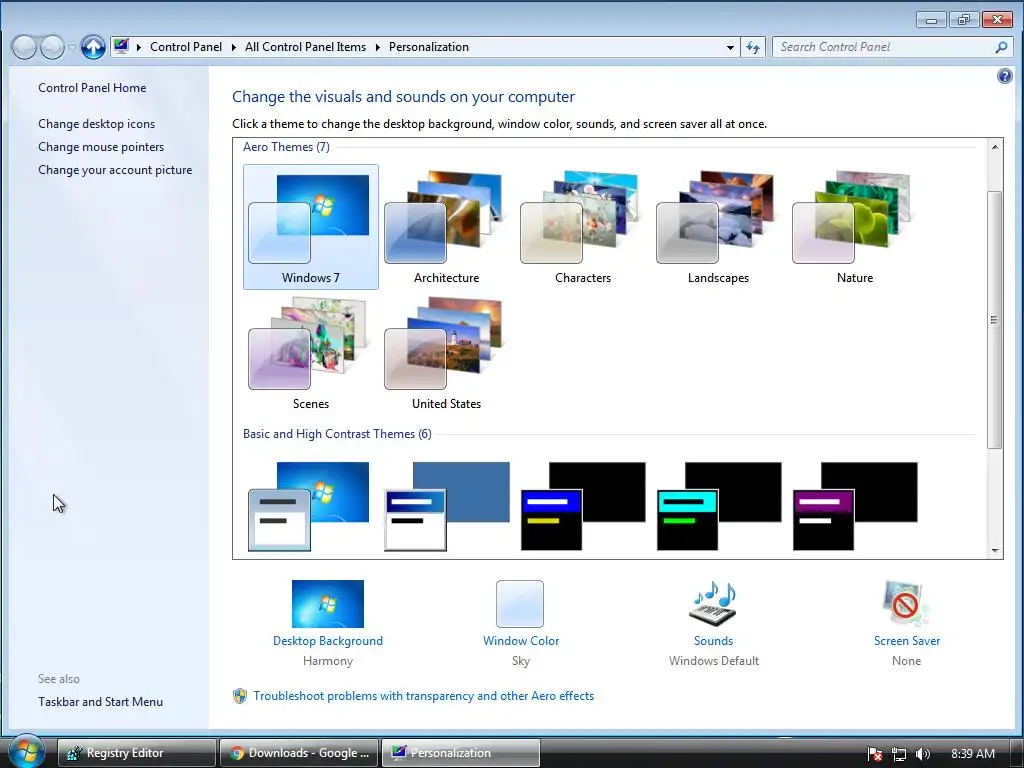Choose the black theme with purple title bar

855,506
